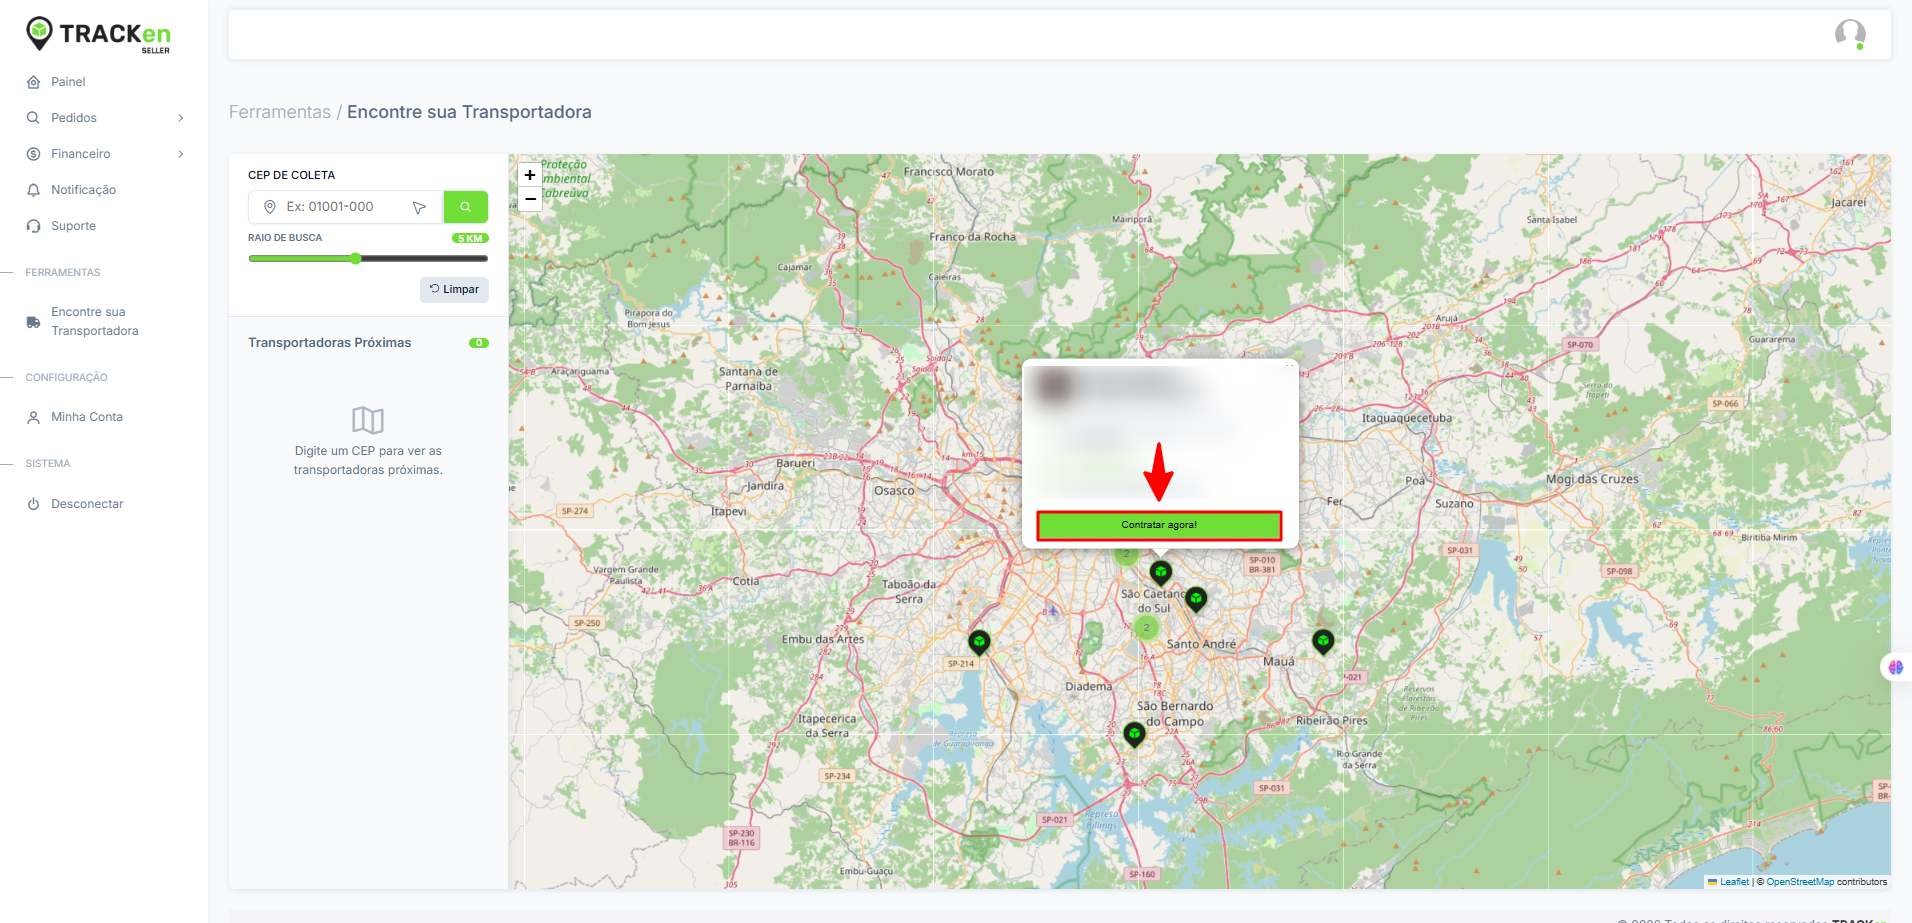Click the Pedidos magnifier icon
The height and width of the screenshot is (923, 1912).
click(x=33, y=118)
